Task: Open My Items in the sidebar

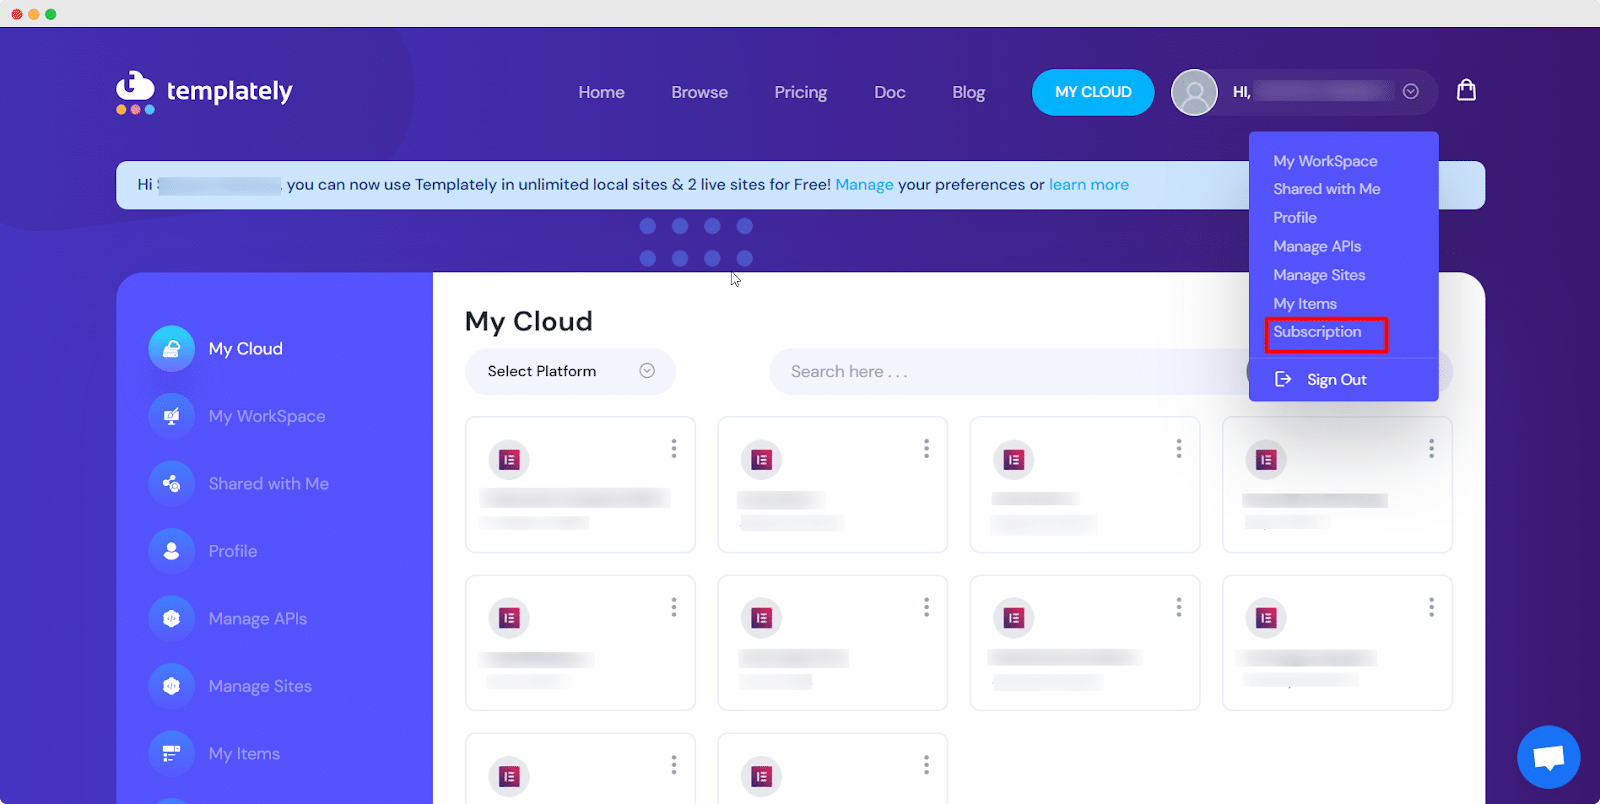Action: pos(244,754)
